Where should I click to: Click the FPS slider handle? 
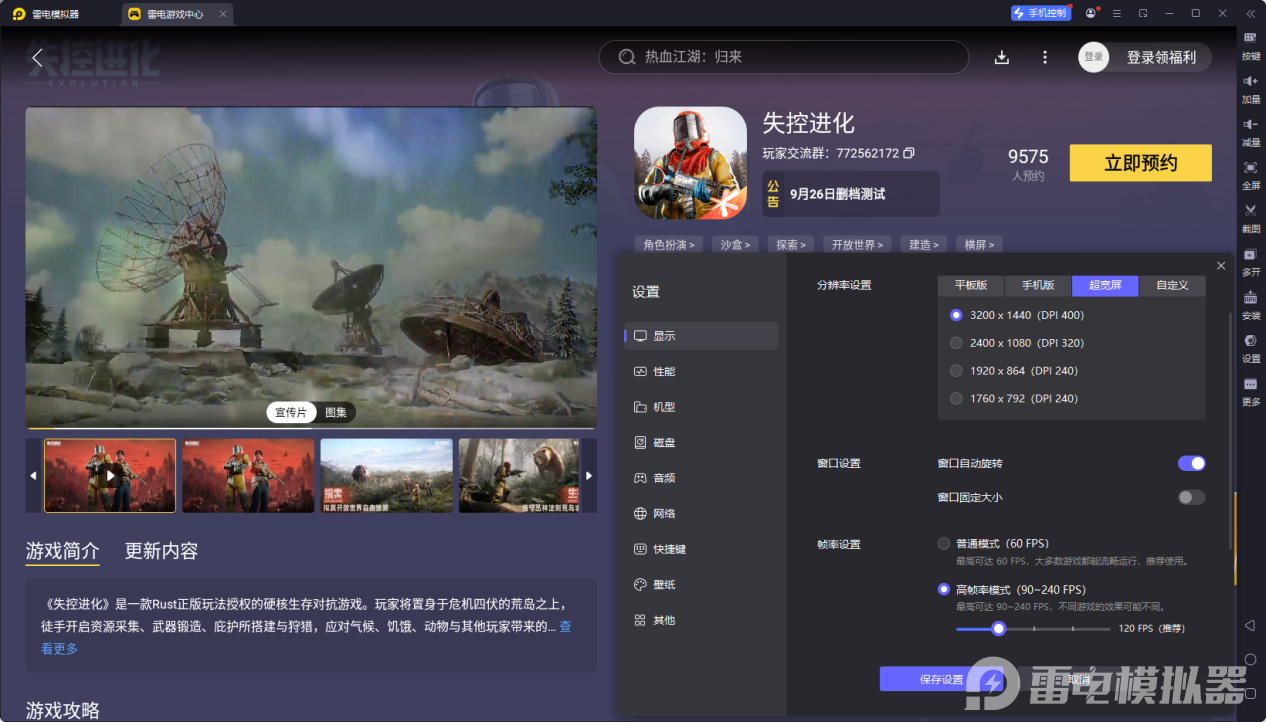[998, 629]
